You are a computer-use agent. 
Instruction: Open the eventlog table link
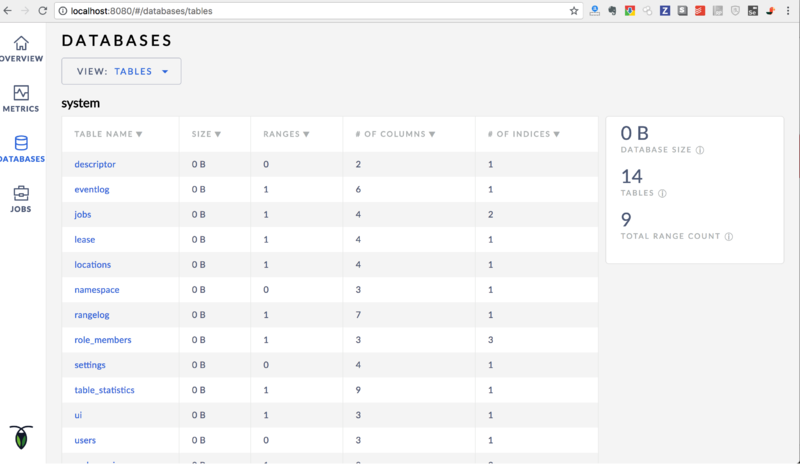click(92, 189)
